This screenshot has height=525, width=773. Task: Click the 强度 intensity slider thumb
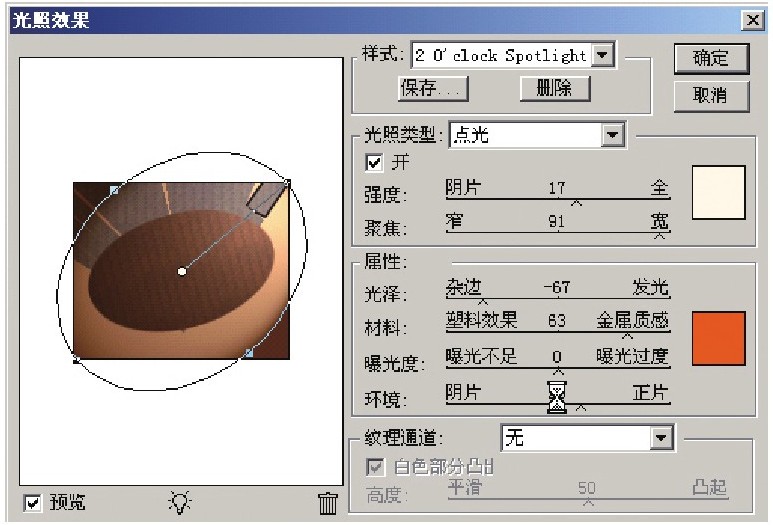pos(576,203)
